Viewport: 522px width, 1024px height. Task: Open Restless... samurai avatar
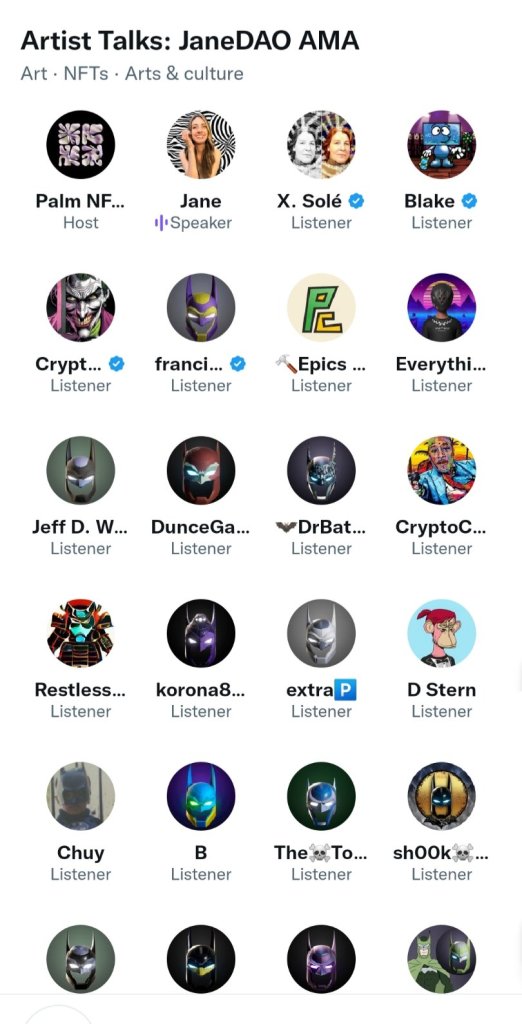(x=81, y=633)
